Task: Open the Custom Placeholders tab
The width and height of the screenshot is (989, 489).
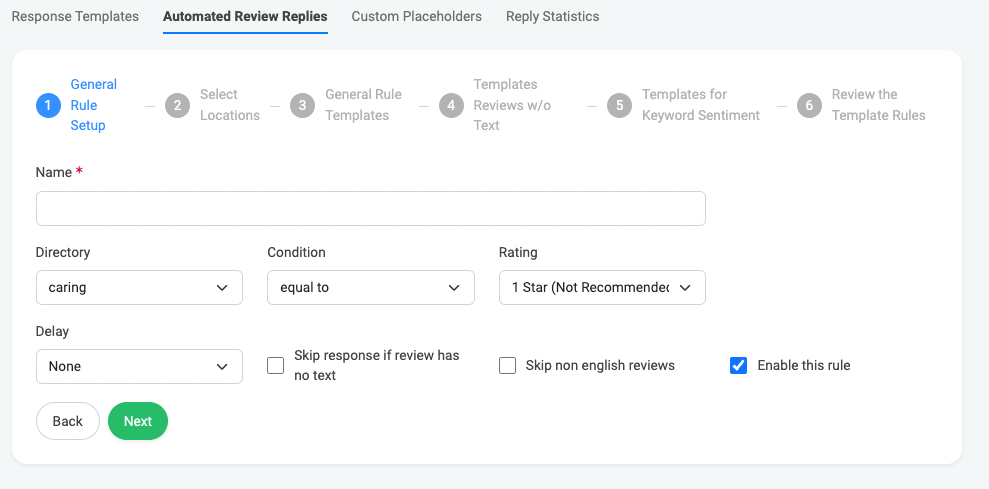Action: click(x=416, y=16)
